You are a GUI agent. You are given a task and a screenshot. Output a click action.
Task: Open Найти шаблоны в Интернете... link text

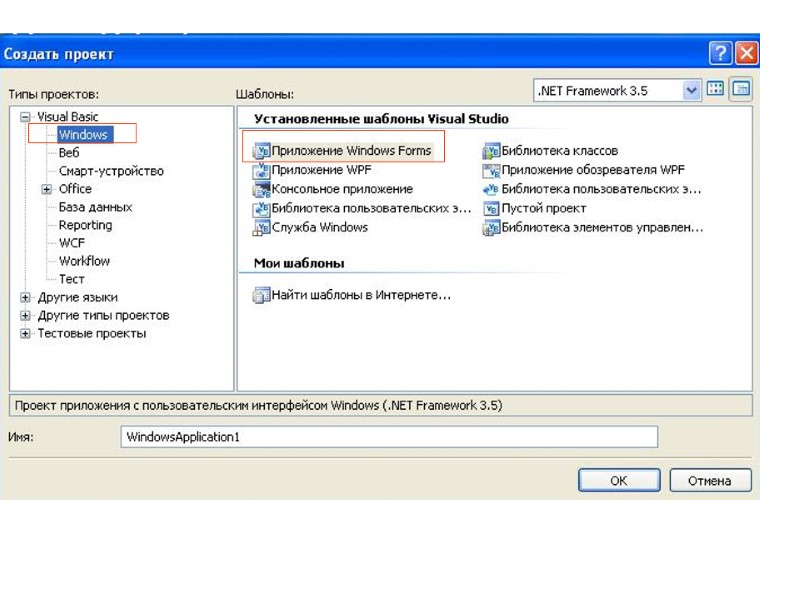click(361, 295)
